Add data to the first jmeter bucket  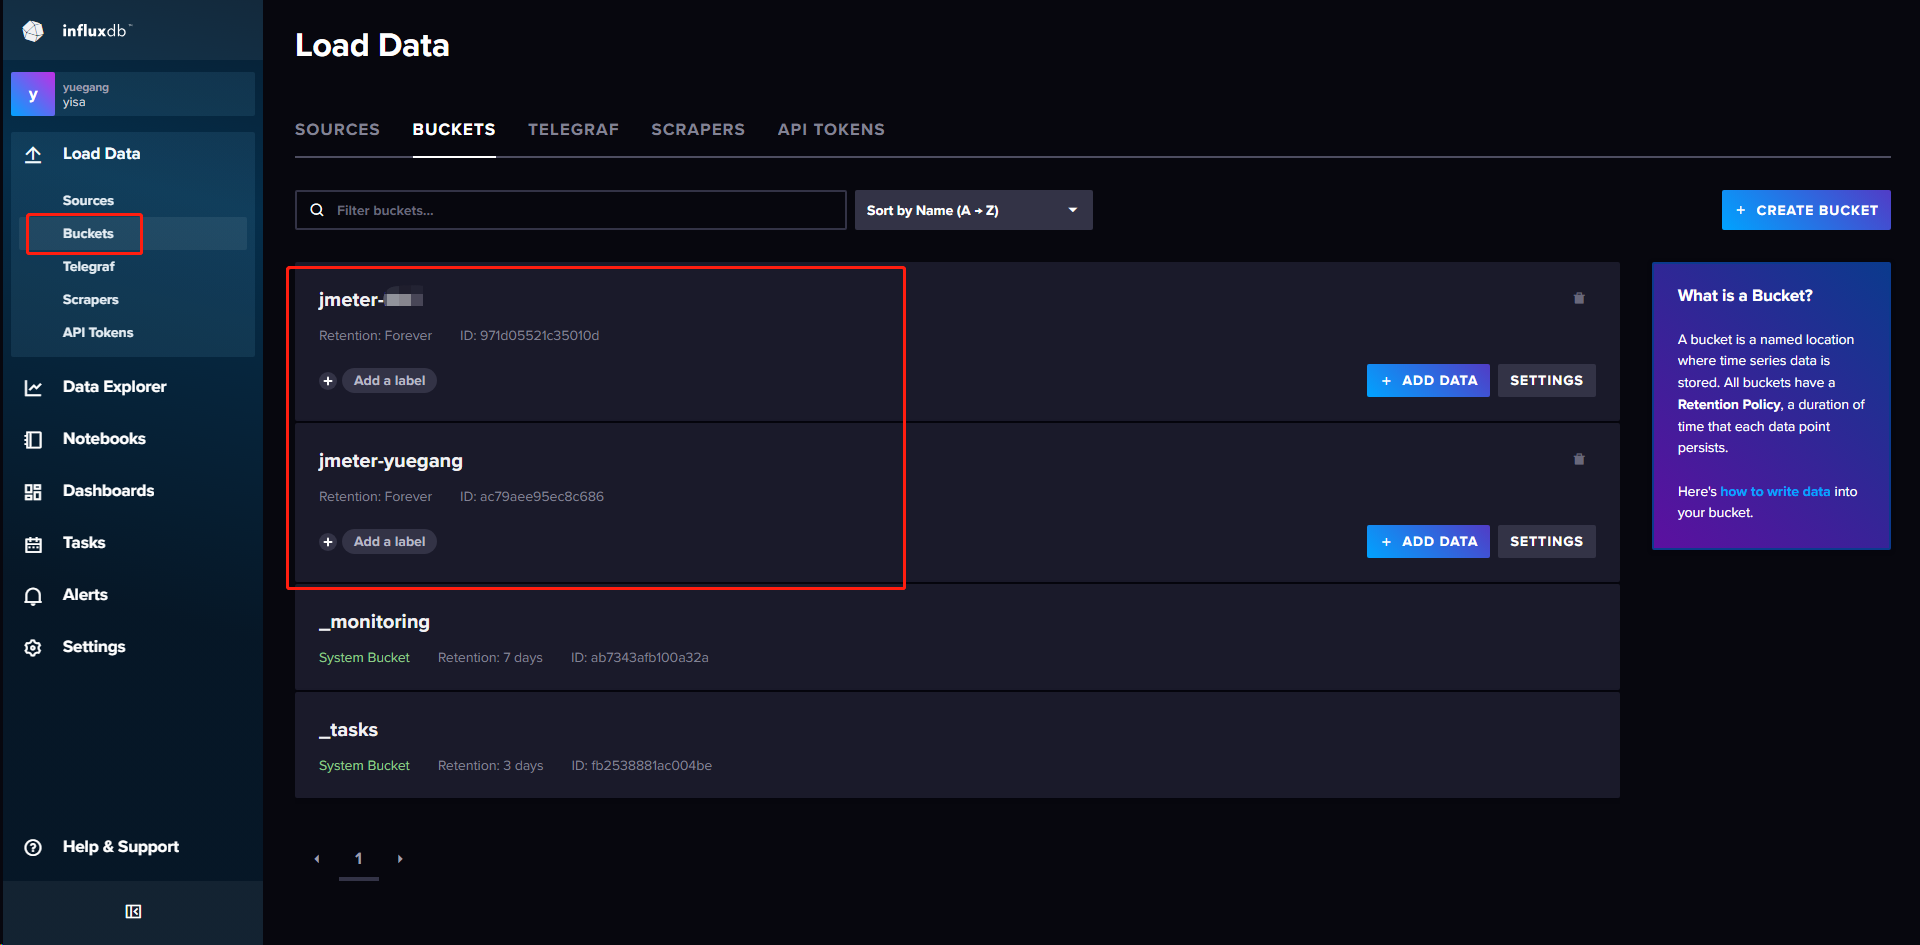click(x=1428, y=381)
